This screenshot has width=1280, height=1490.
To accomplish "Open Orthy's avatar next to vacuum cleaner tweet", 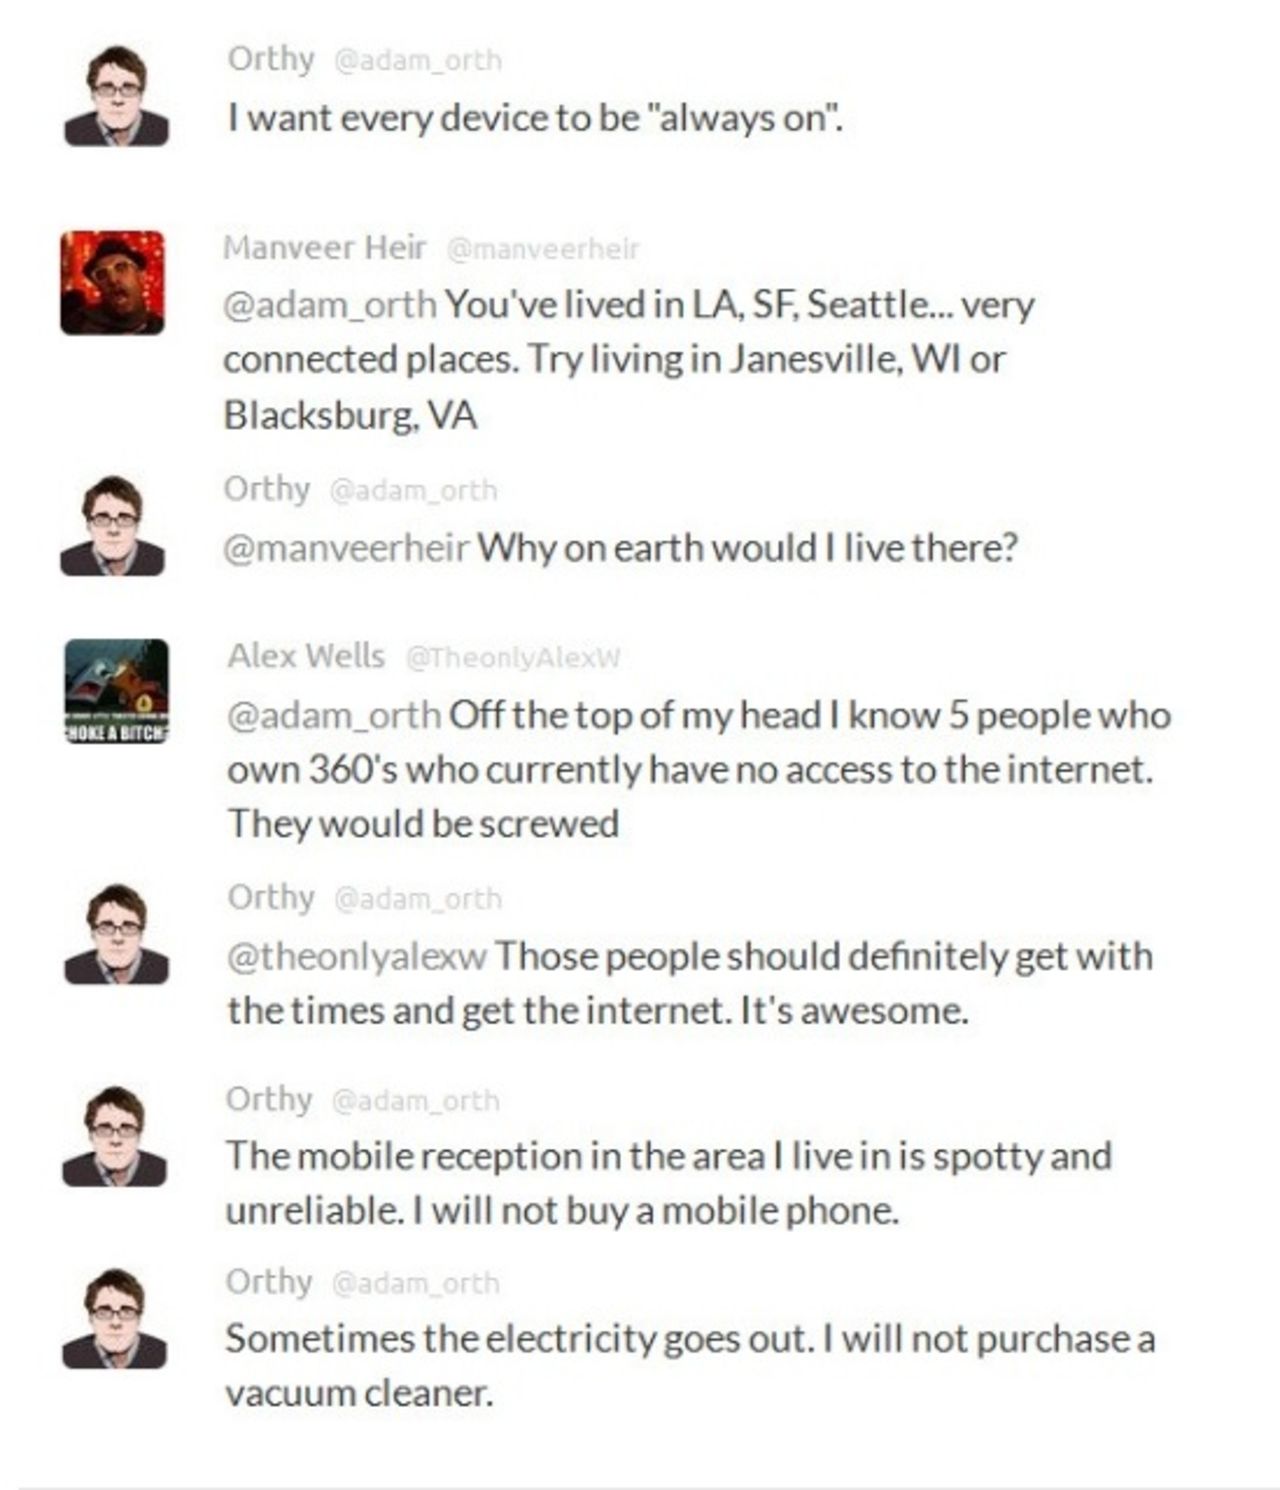I will coord(114,1318).
